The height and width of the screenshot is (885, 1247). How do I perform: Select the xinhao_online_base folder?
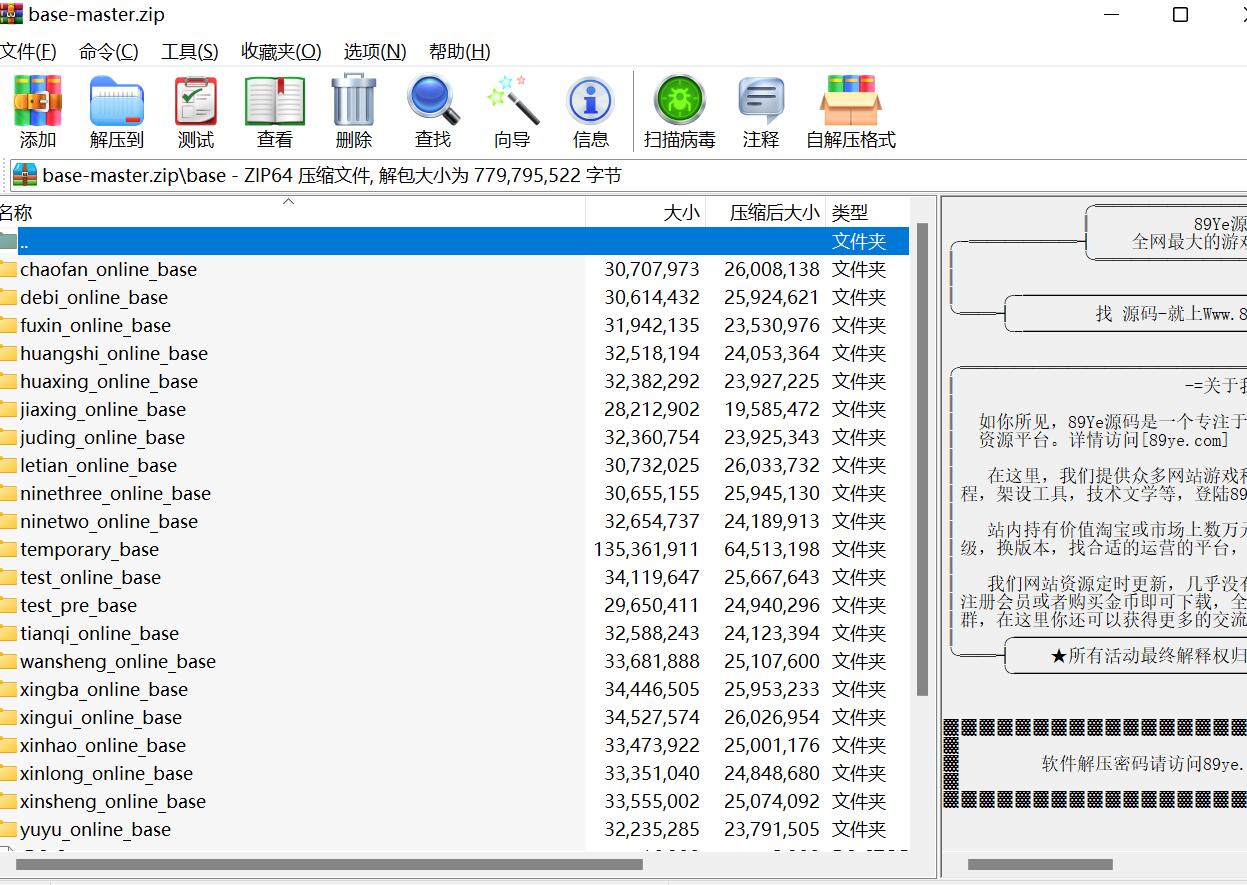coord(454,745)
